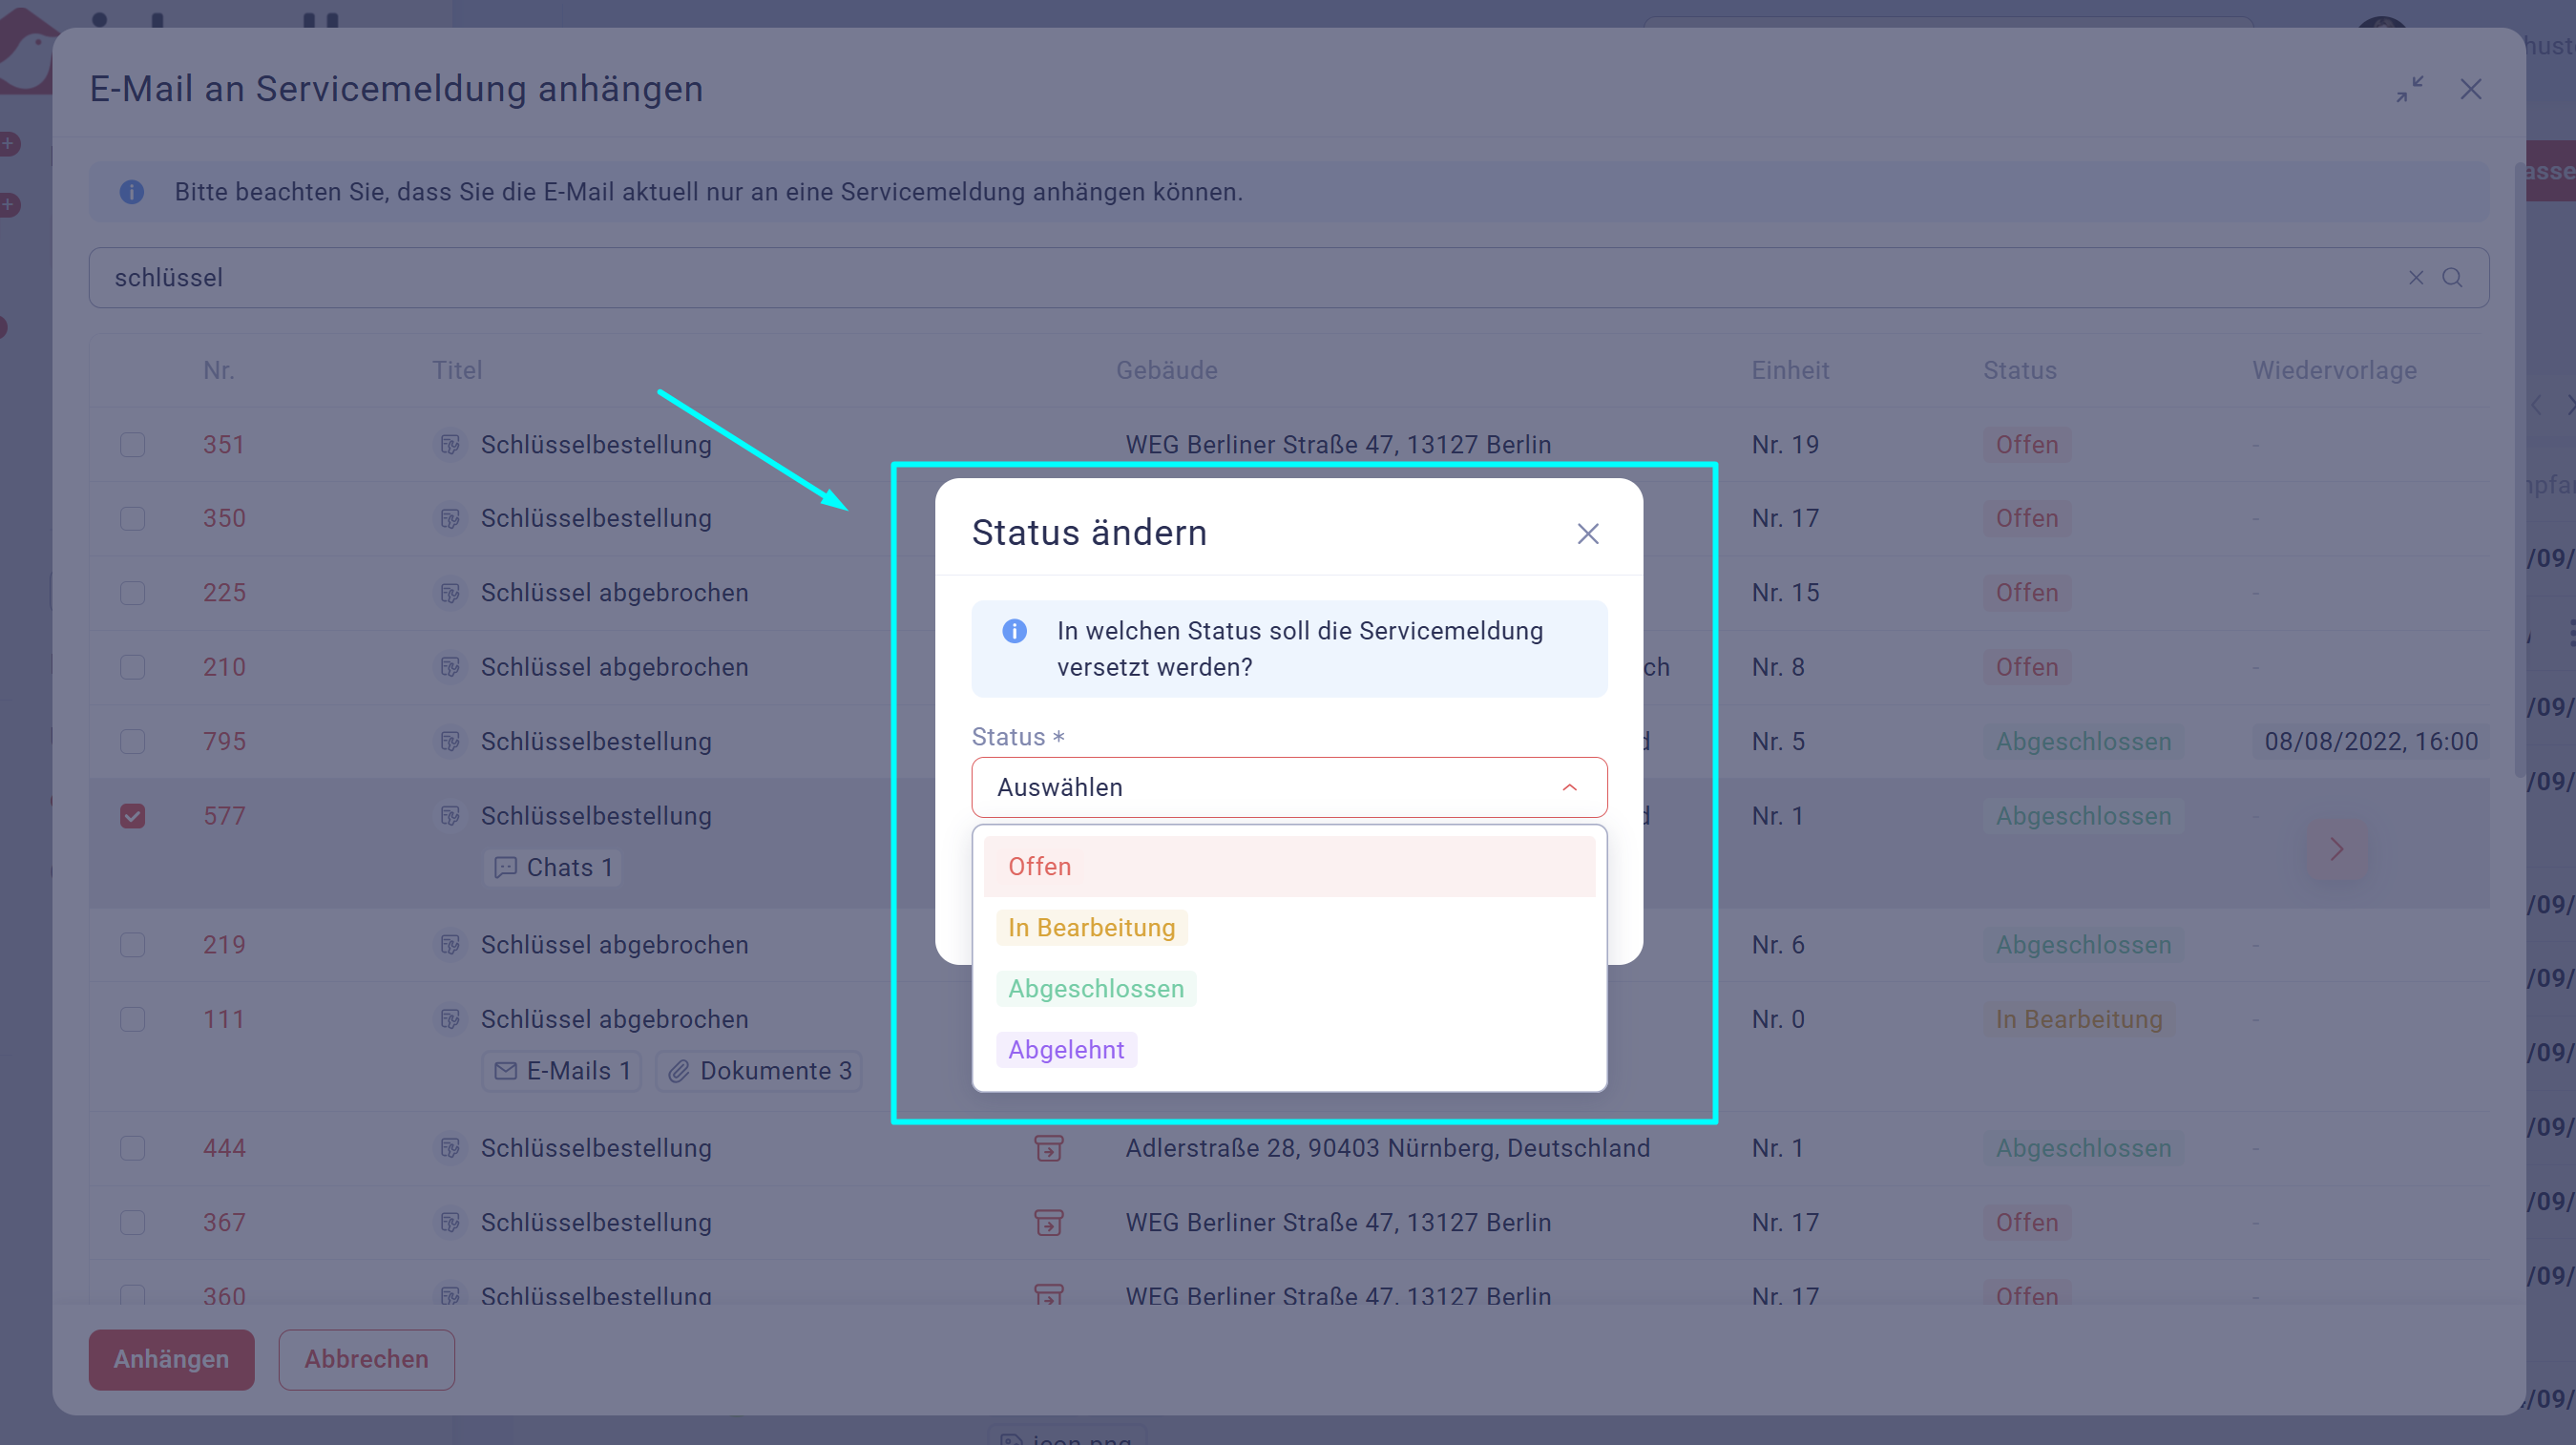Image resolution: width=2576 pixels, height=1445 pixels.
Task: Click the info icon in Status ändern dialog
Action: tap(1014, 631)
